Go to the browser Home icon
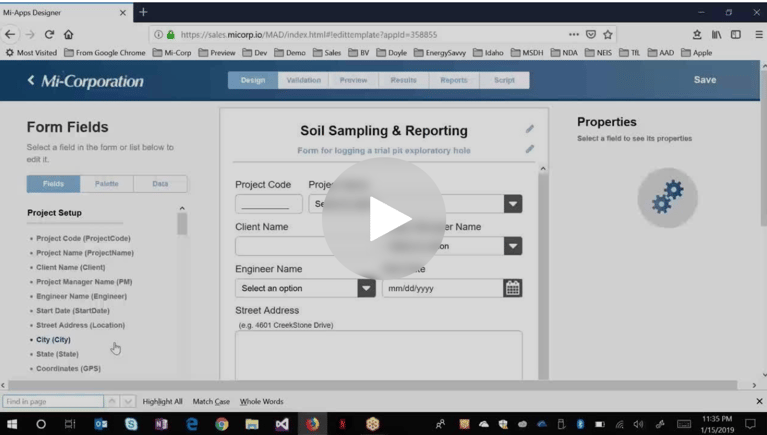 pyautogui.click(x=68, y=34)
